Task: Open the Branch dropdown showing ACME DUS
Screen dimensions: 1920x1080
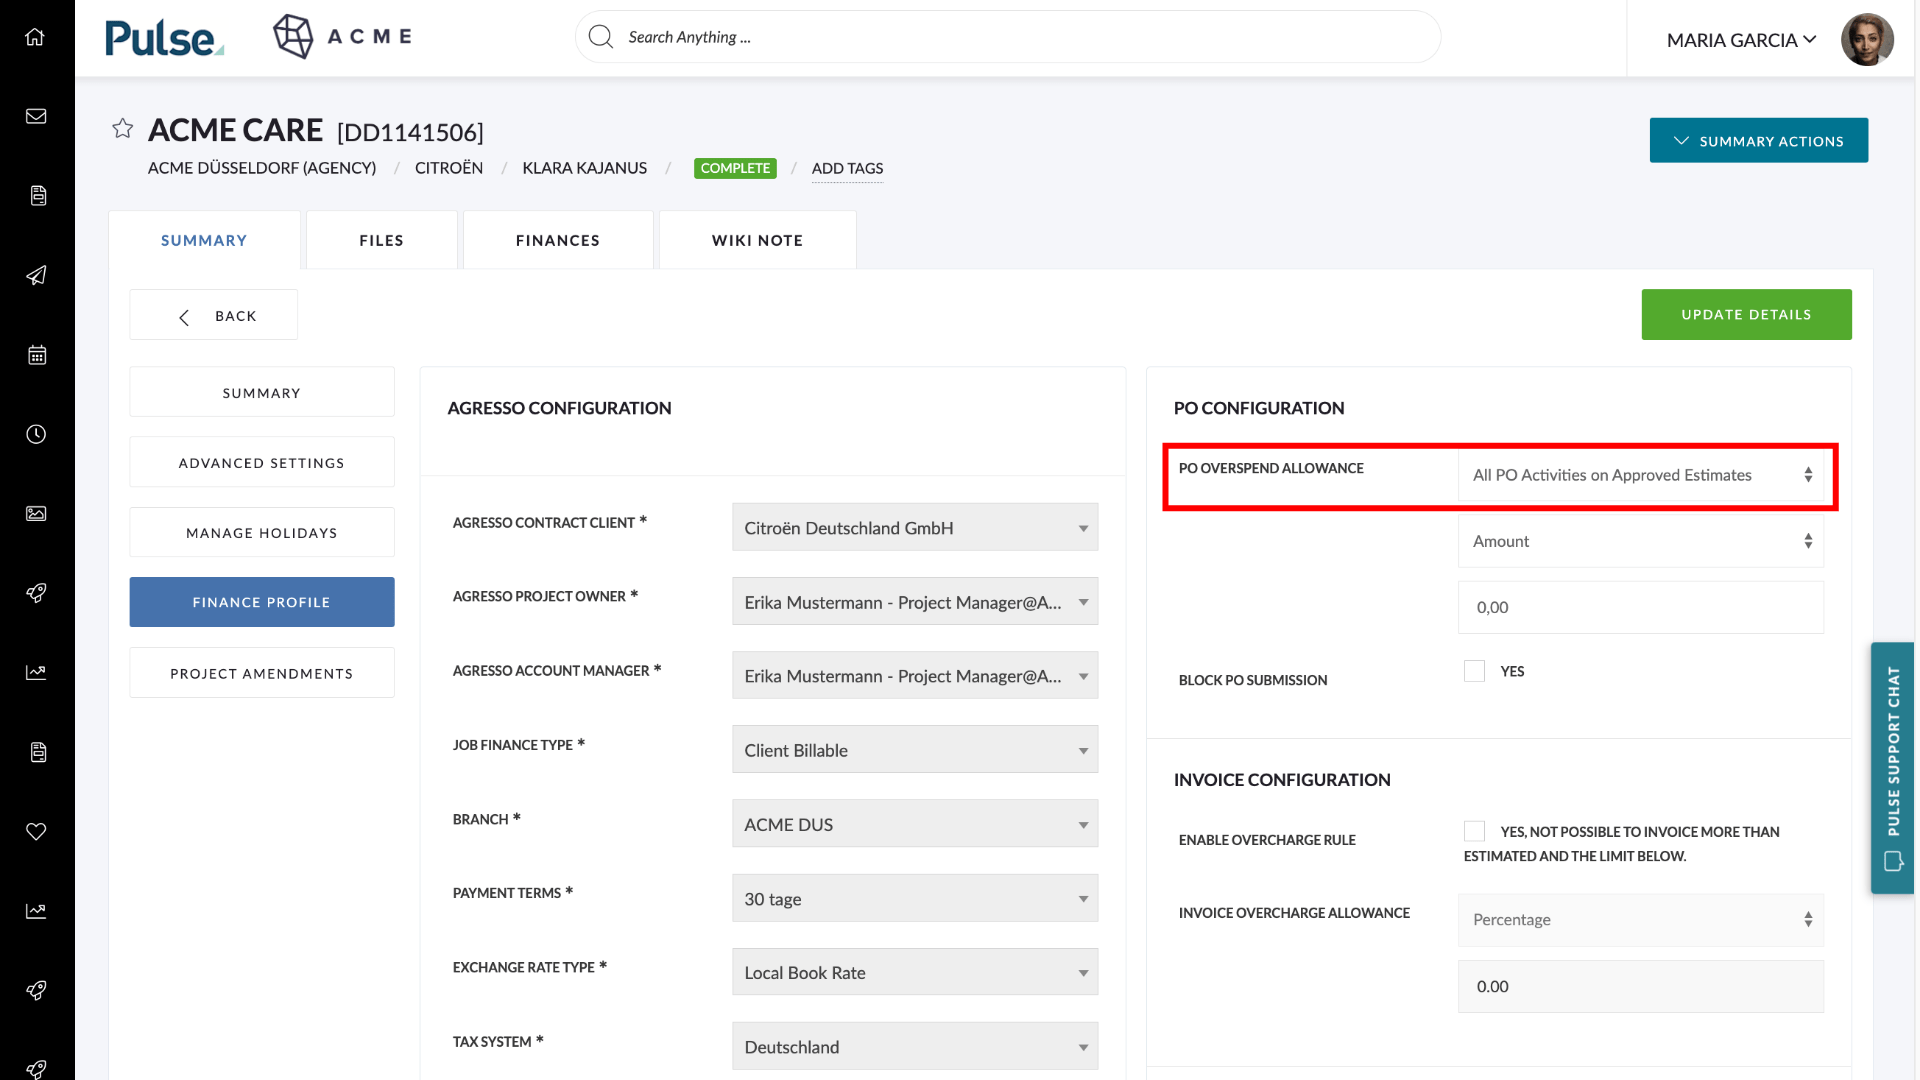Action: pos(915,823)
